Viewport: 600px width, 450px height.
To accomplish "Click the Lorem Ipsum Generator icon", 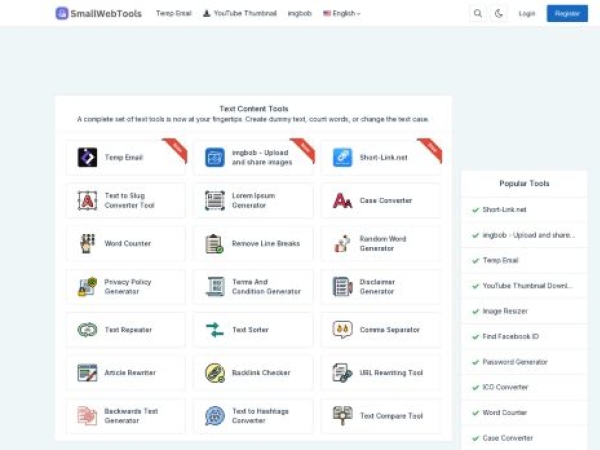I will (215, 200).
